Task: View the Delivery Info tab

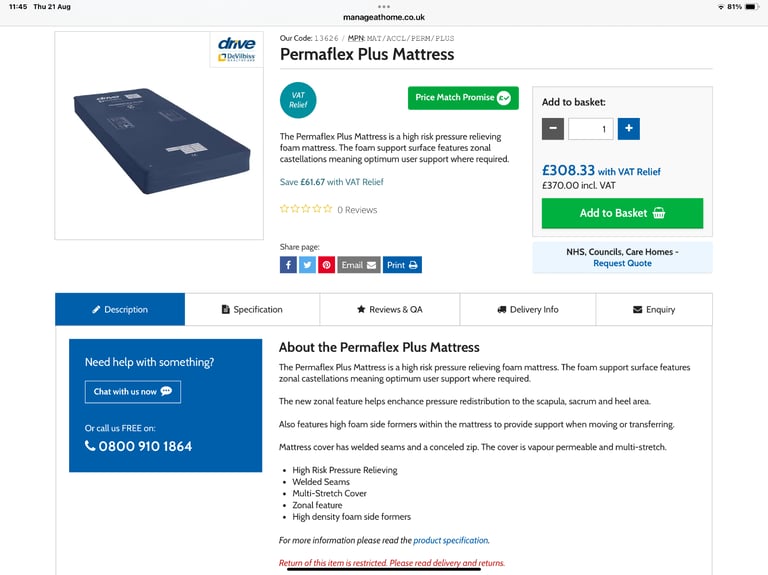Action: 528,310
